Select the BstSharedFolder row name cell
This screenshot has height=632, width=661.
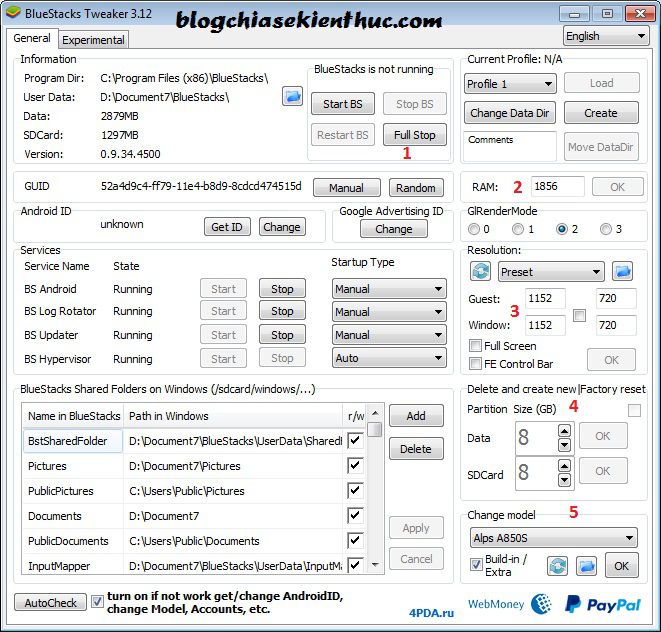[73, 441]
